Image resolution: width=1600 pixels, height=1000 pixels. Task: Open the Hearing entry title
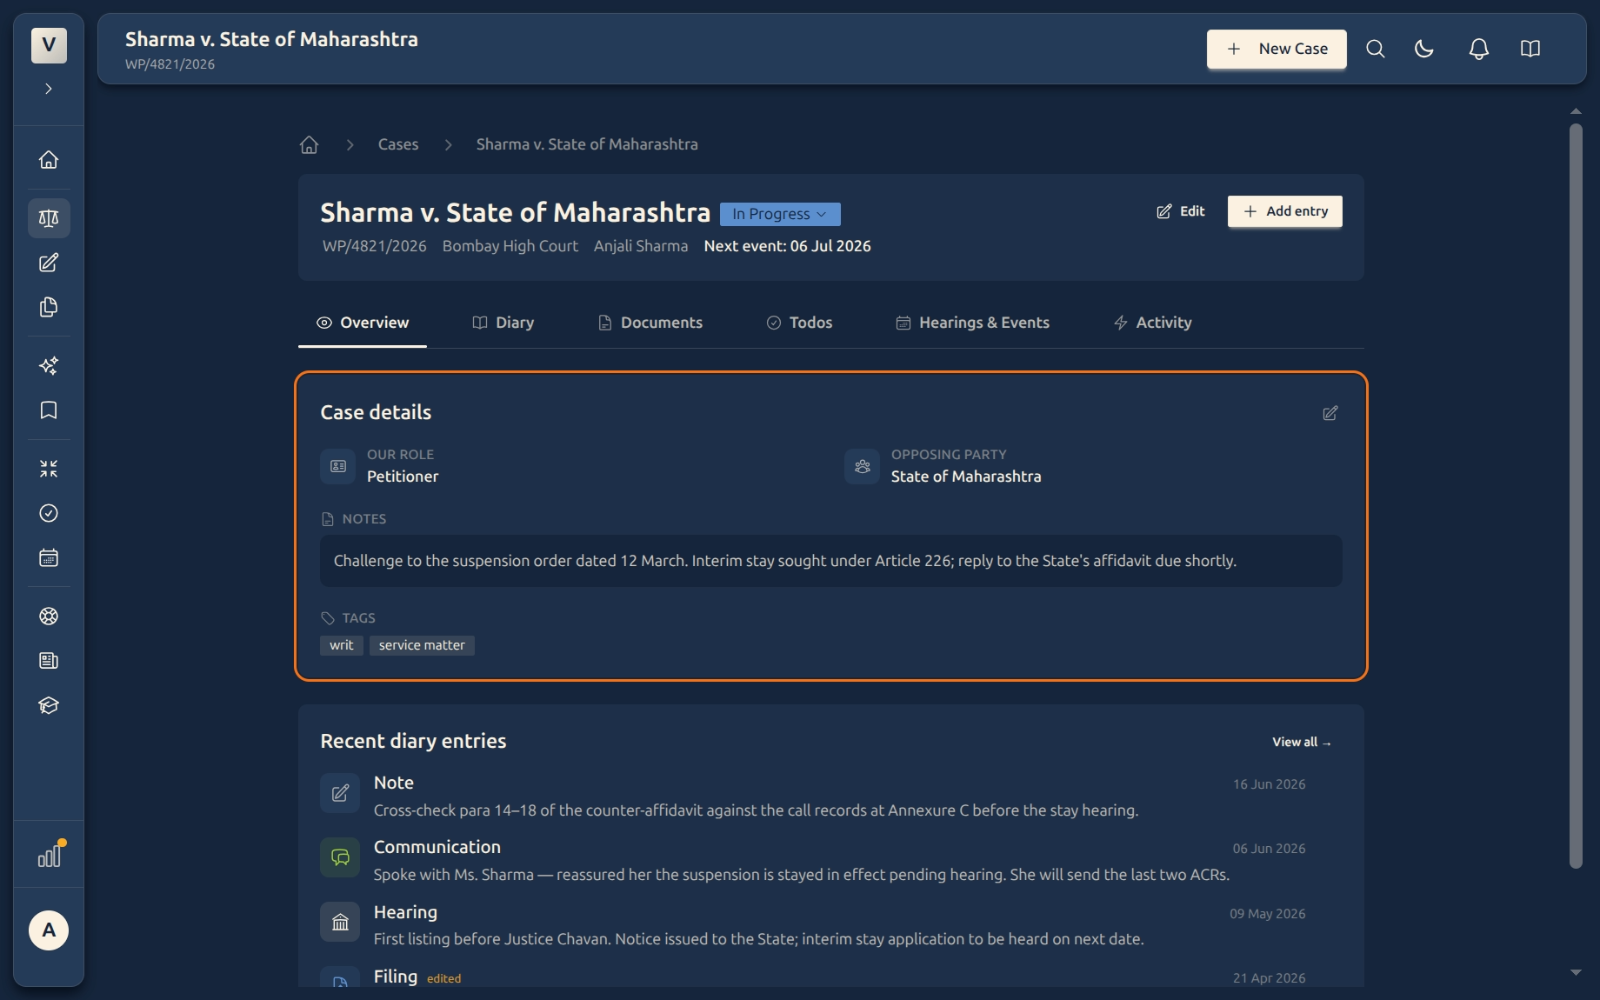pyautogui.click(x=405, y=912)
